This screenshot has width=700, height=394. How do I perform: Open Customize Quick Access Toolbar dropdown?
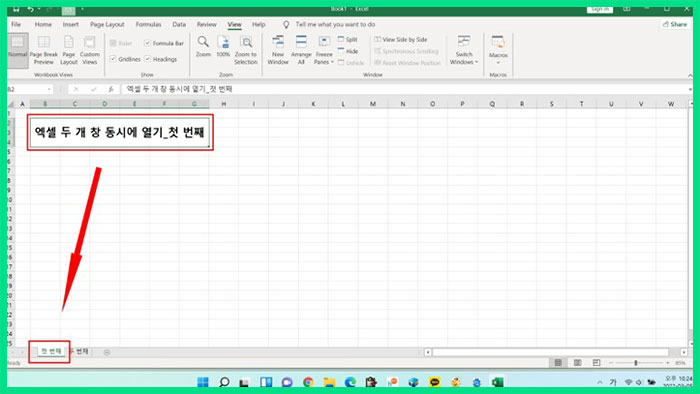[82, 9]
